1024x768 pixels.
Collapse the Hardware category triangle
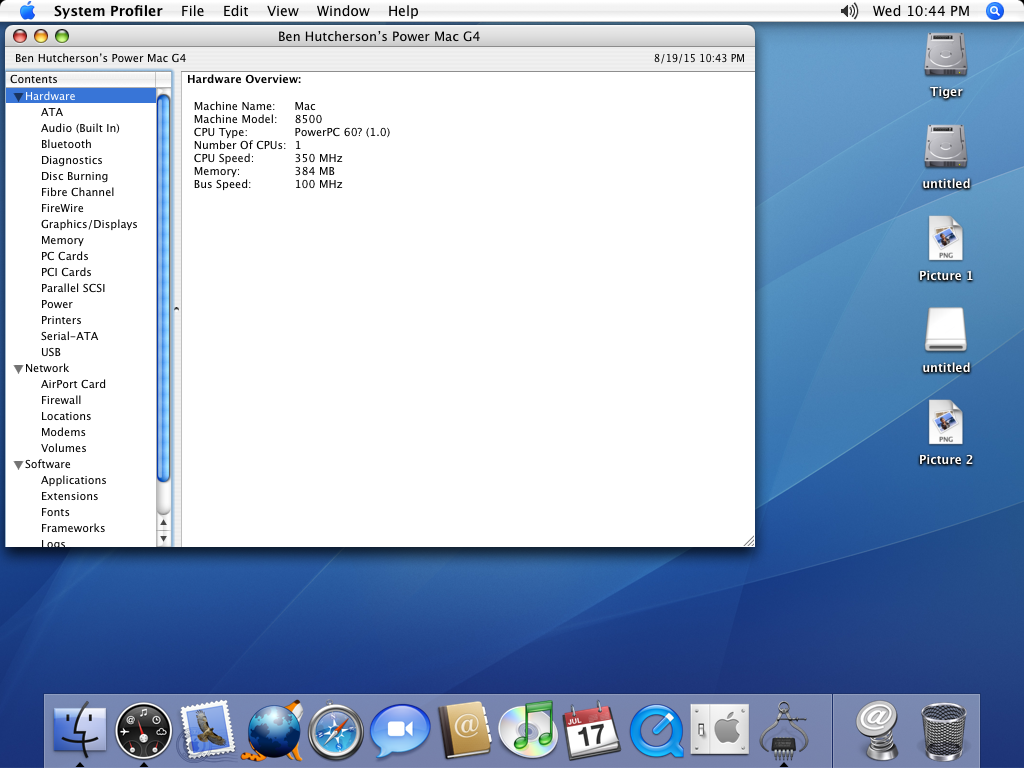click(18, 97)
